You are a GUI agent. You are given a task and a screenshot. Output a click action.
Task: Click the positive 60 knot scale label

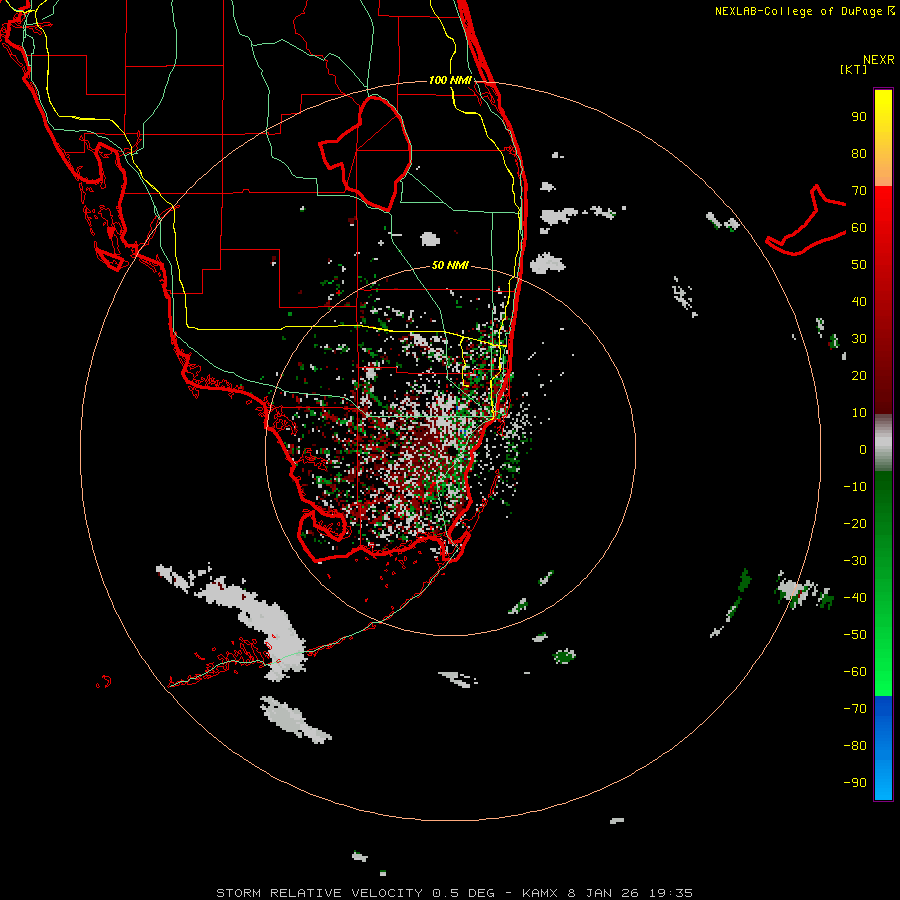pos(859,228)
